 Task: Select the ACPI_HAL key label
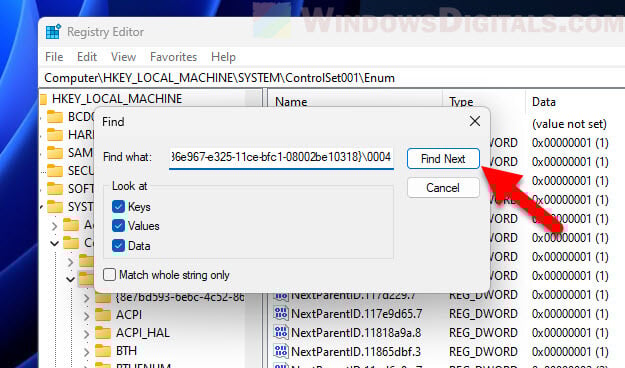[x=143, y=333]
